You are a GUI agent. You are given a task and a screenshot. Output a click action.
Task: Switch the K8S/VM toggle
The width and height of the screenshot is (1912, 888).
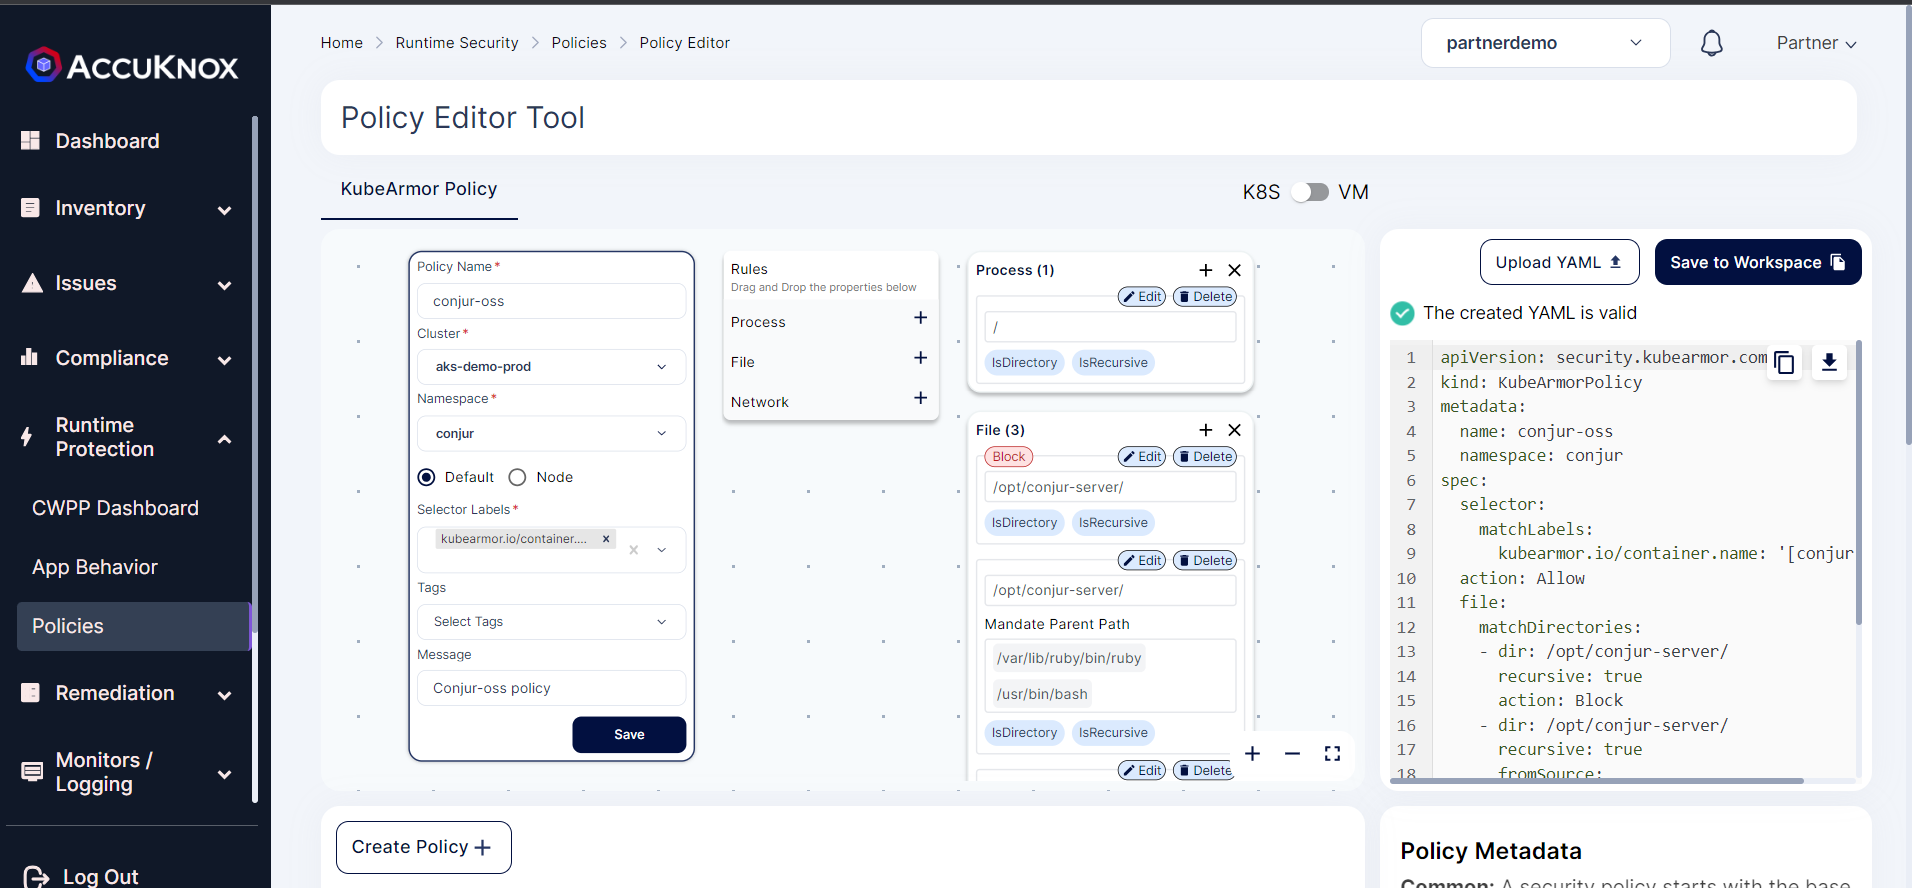click(1309, 192)
